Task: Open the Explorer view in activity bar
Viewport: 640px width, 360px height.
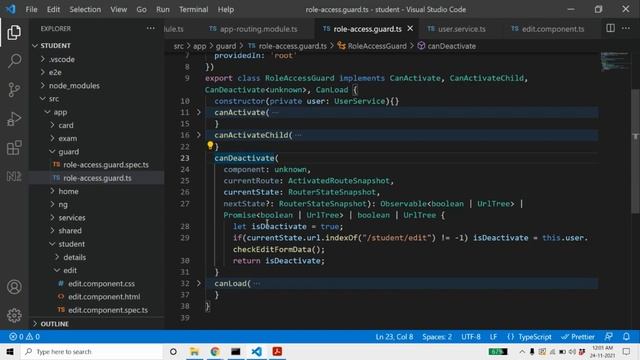Action: (x=14, y=32)
